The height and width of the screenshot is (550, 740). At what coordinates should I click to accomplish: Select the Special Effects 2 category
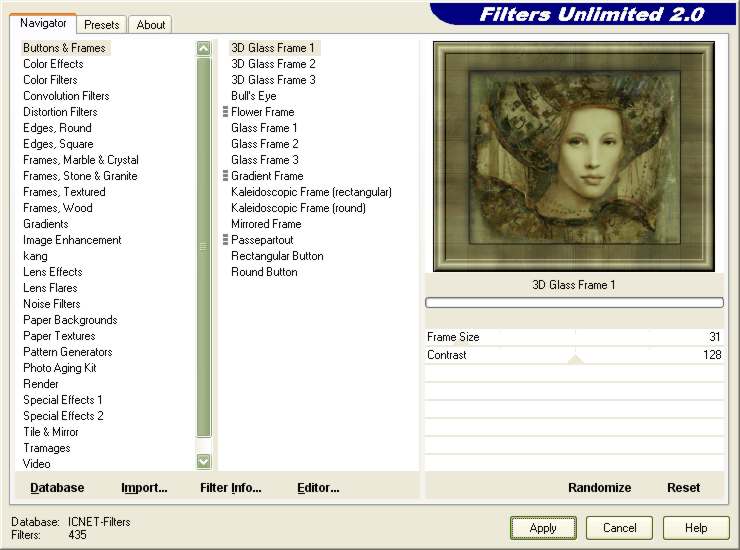[63, 416]
